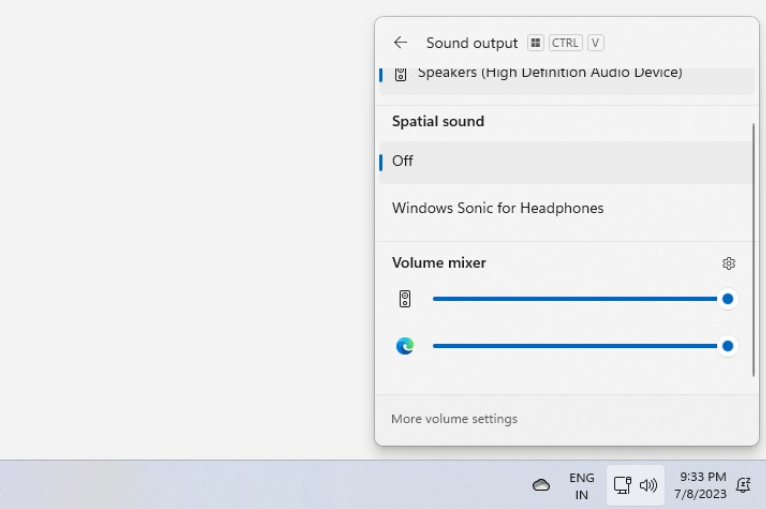The height and width of the screenshot is (509, 766).
Task: Click the Windows key shortcut badge
Action: tap(536, 43)
